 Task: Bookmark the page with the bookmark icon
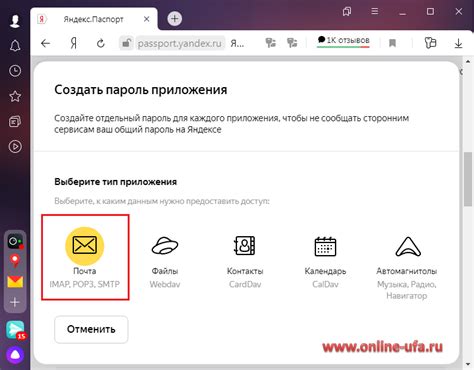coord(392,43)
